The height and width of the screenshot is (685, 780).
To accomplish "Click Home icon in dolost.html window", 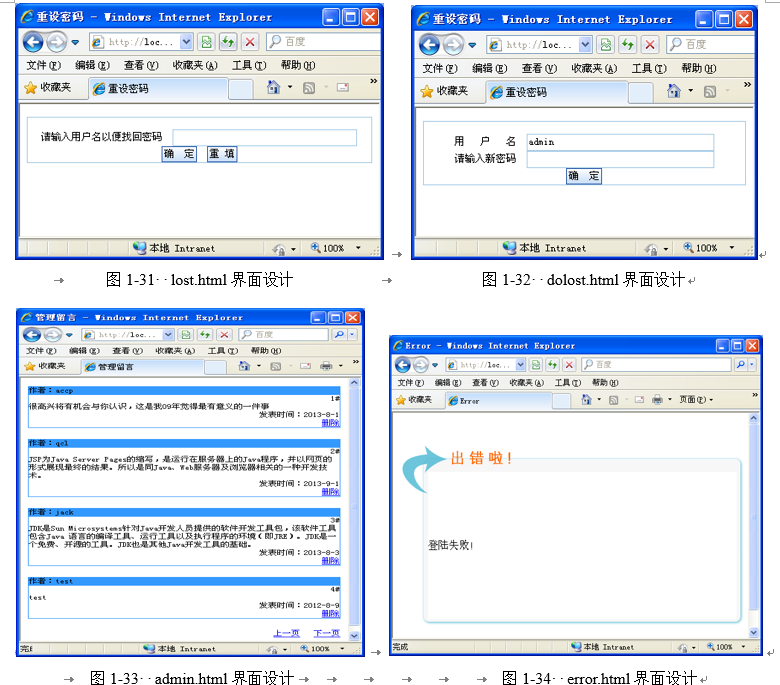I will 674,91.
